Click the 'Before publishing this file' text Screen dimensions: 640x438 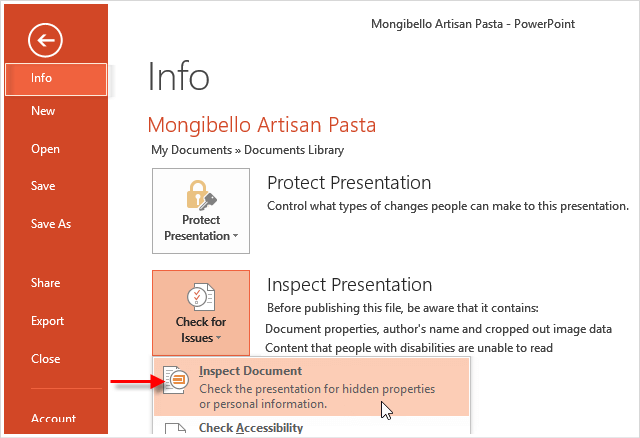click(x=403, y=308)
